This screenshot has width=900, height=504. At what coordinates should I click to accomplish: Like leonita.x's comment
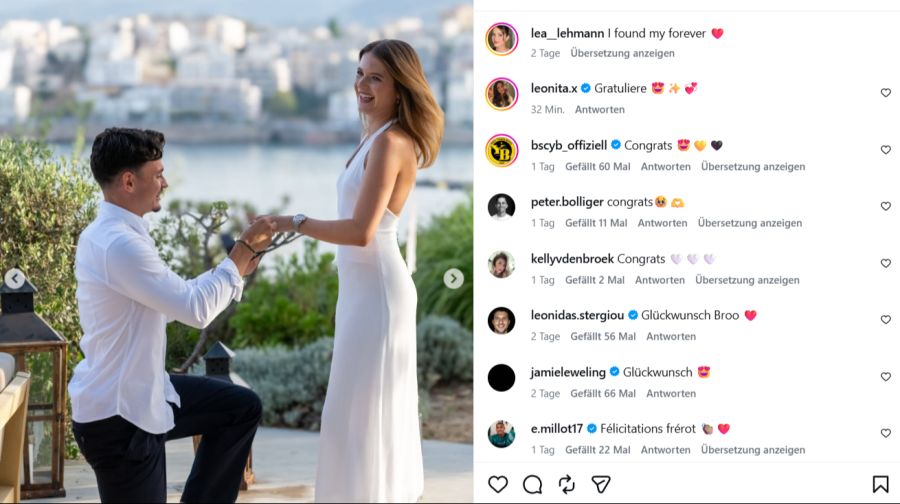tap(886, 93)
